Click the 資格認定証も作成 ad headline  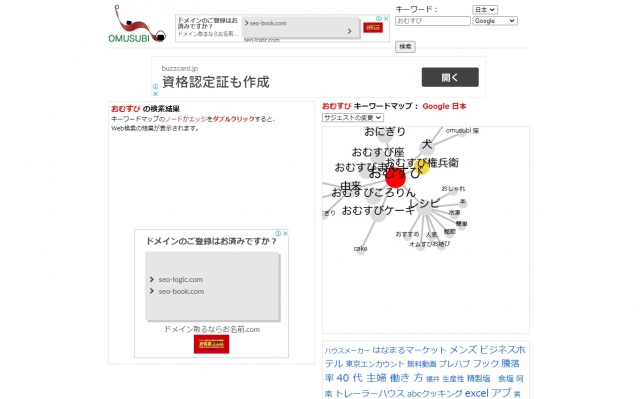point(216,82)
